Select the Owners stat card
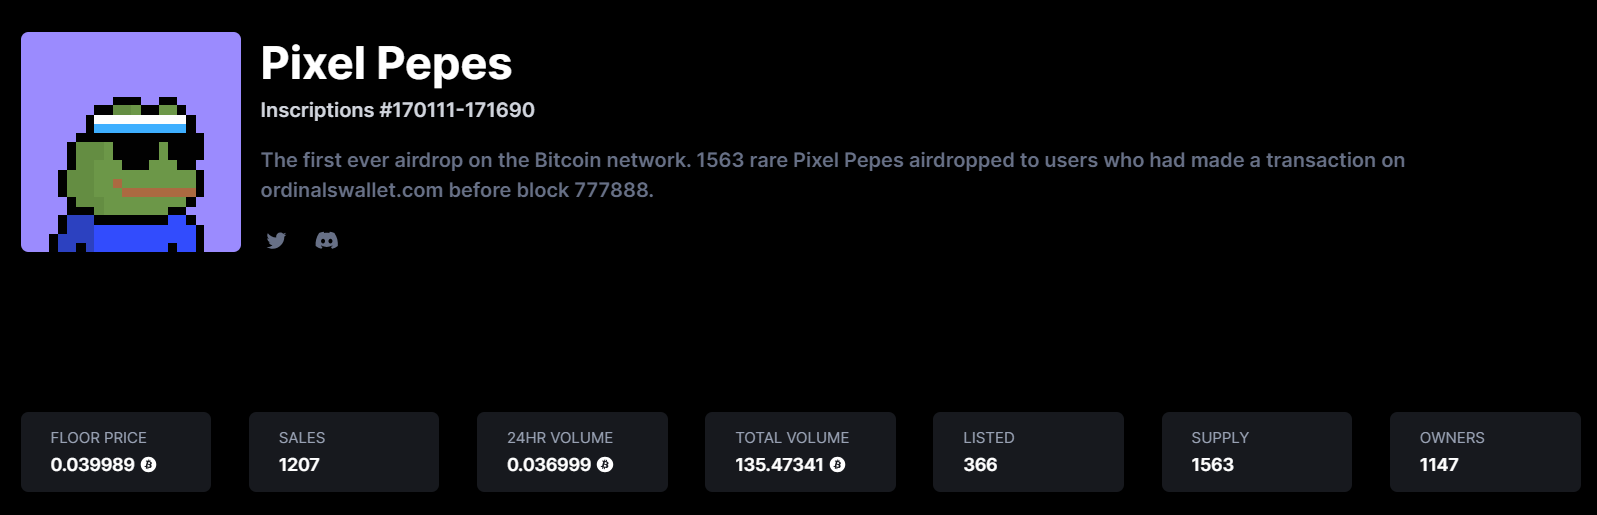1597x515 pixels. pyautogui.click(x=1485, y=452)
